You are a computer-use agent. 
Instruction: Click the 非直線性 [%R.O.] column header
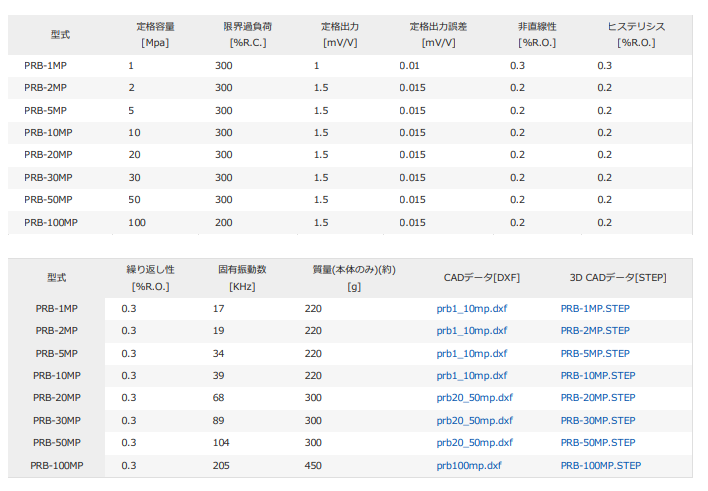click(537, 35)
